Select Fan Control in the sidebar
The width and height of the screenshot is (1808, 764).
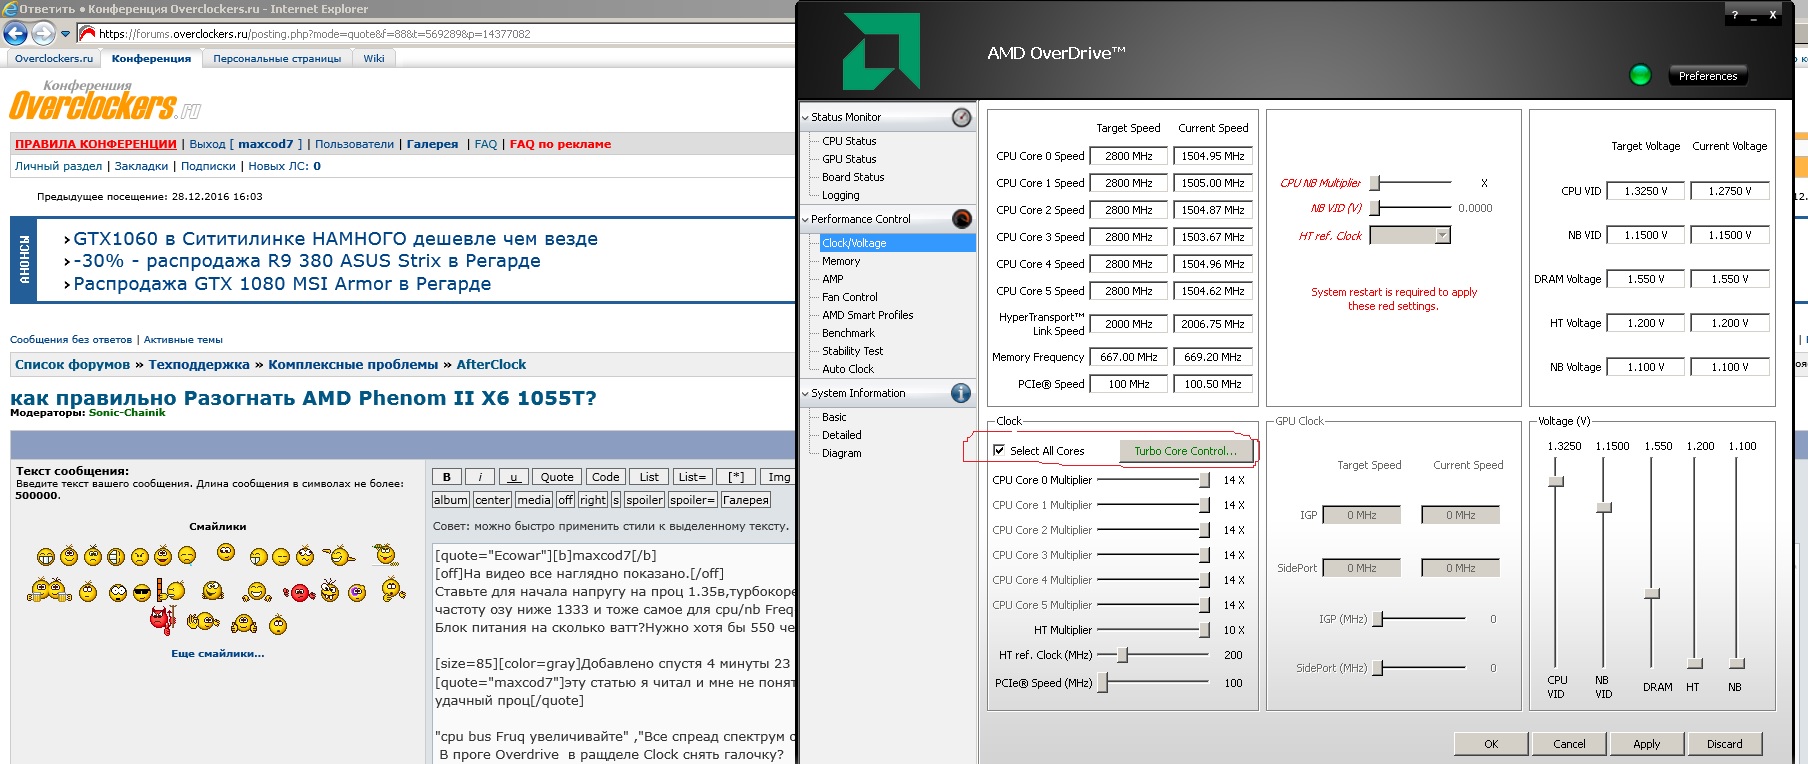point(850,297)
